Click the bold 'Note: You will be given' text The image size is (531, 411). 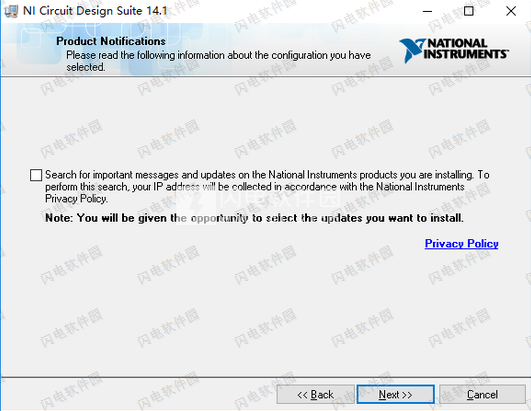[254, 218]
